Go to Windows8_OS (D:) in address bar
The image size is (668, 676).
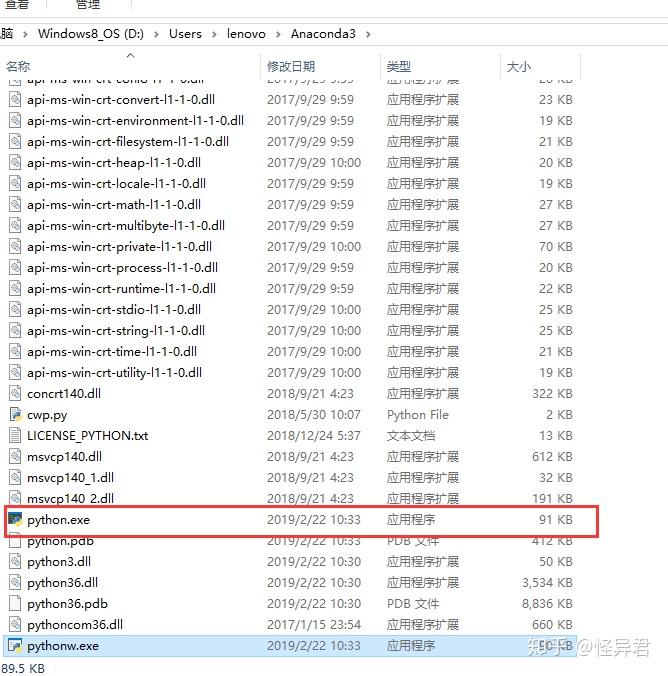pos(91,34)
